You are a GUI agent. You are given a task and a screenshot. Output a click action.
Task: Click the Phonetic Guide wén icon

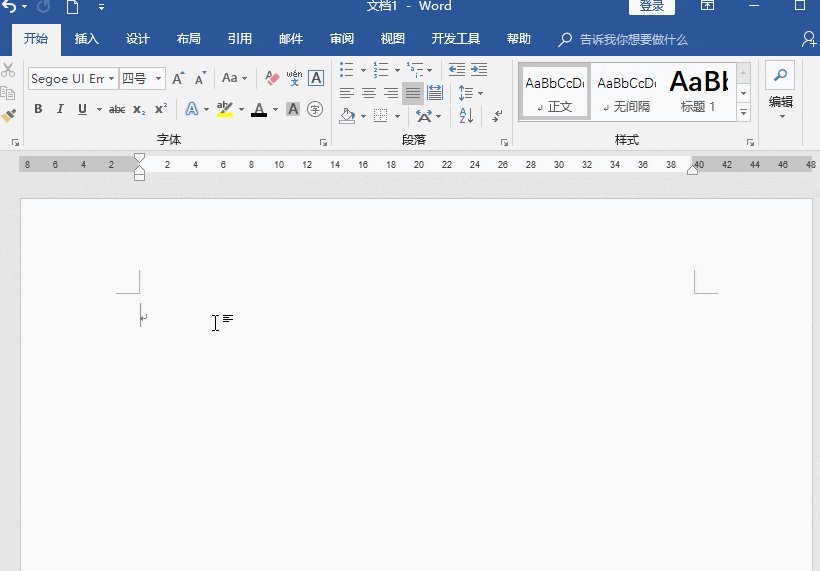[x=294, y=78]
